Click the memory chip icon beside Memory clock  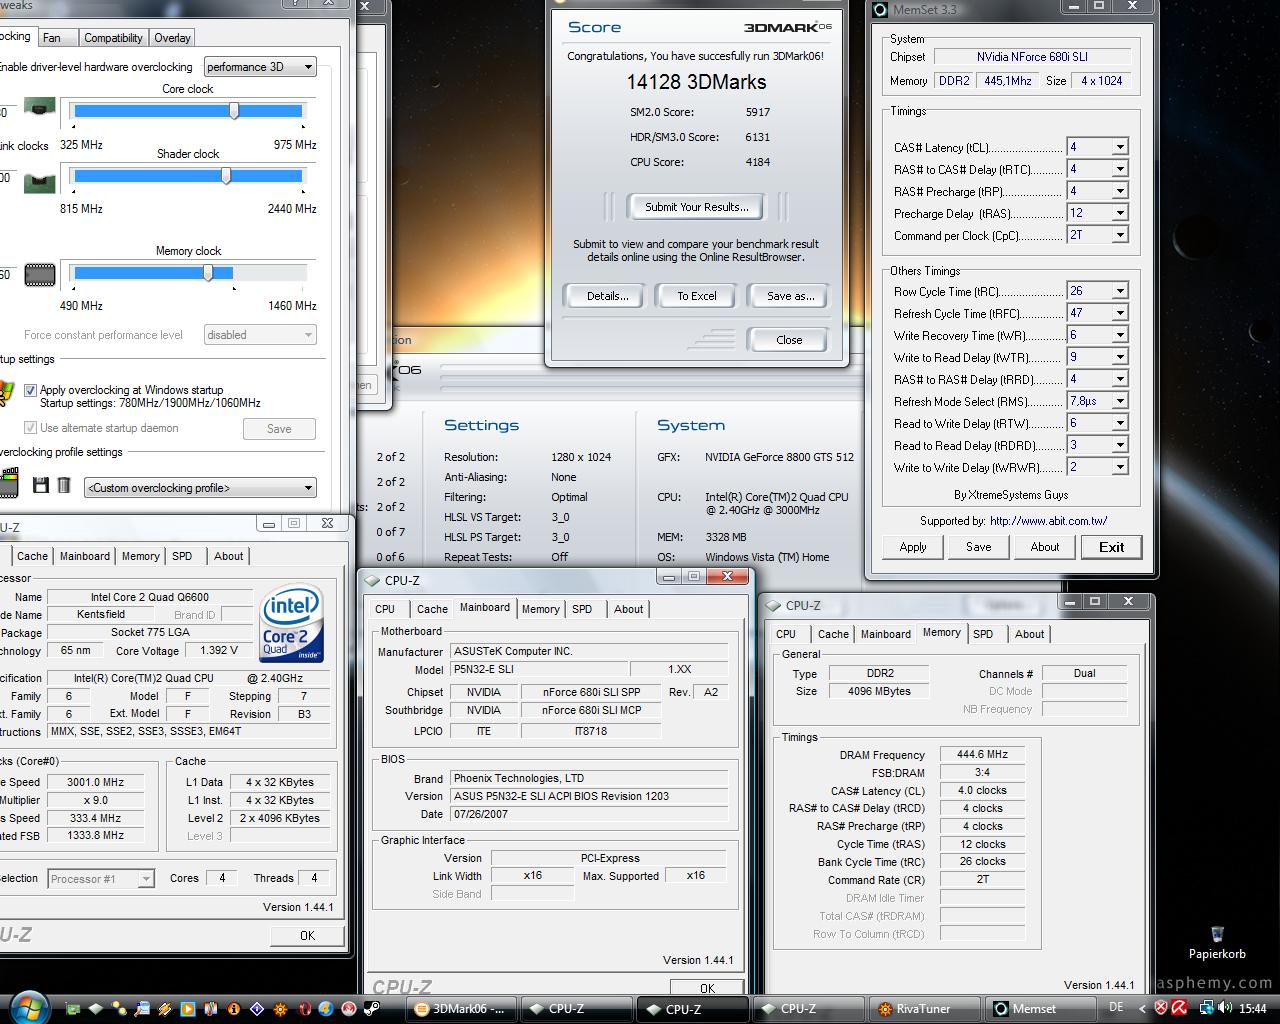40,274
